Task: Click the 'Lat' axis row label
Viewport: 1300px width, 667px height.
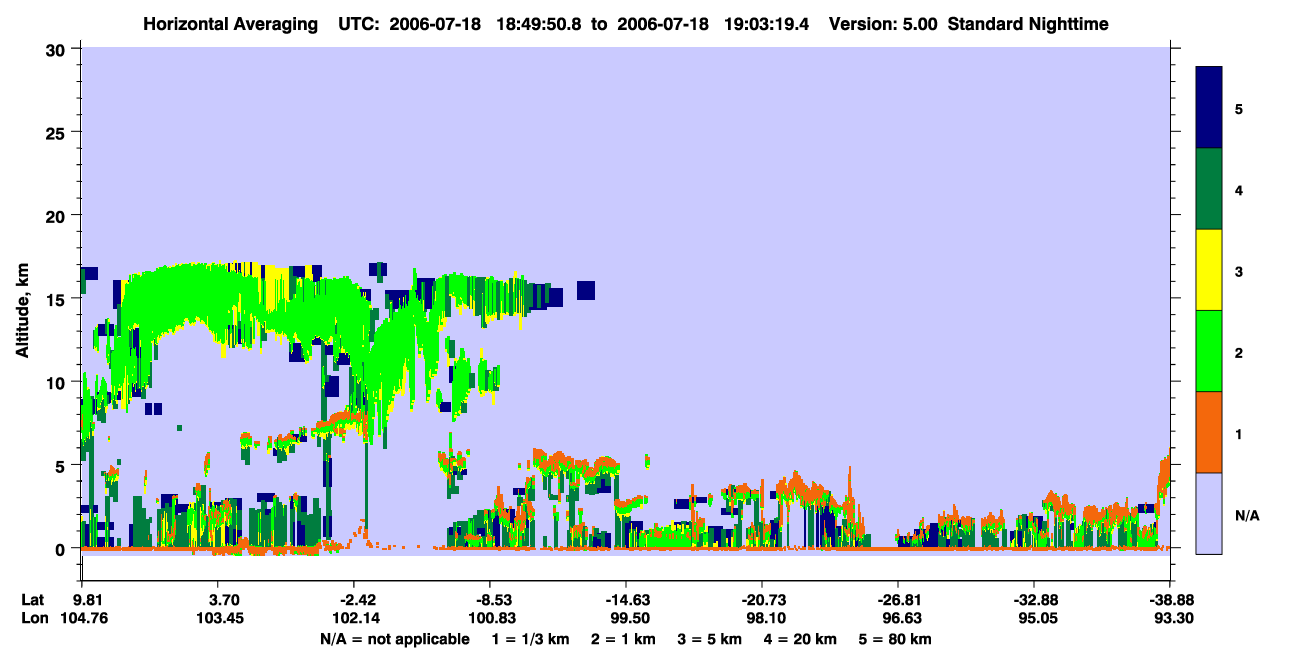Action: point(34,600)
